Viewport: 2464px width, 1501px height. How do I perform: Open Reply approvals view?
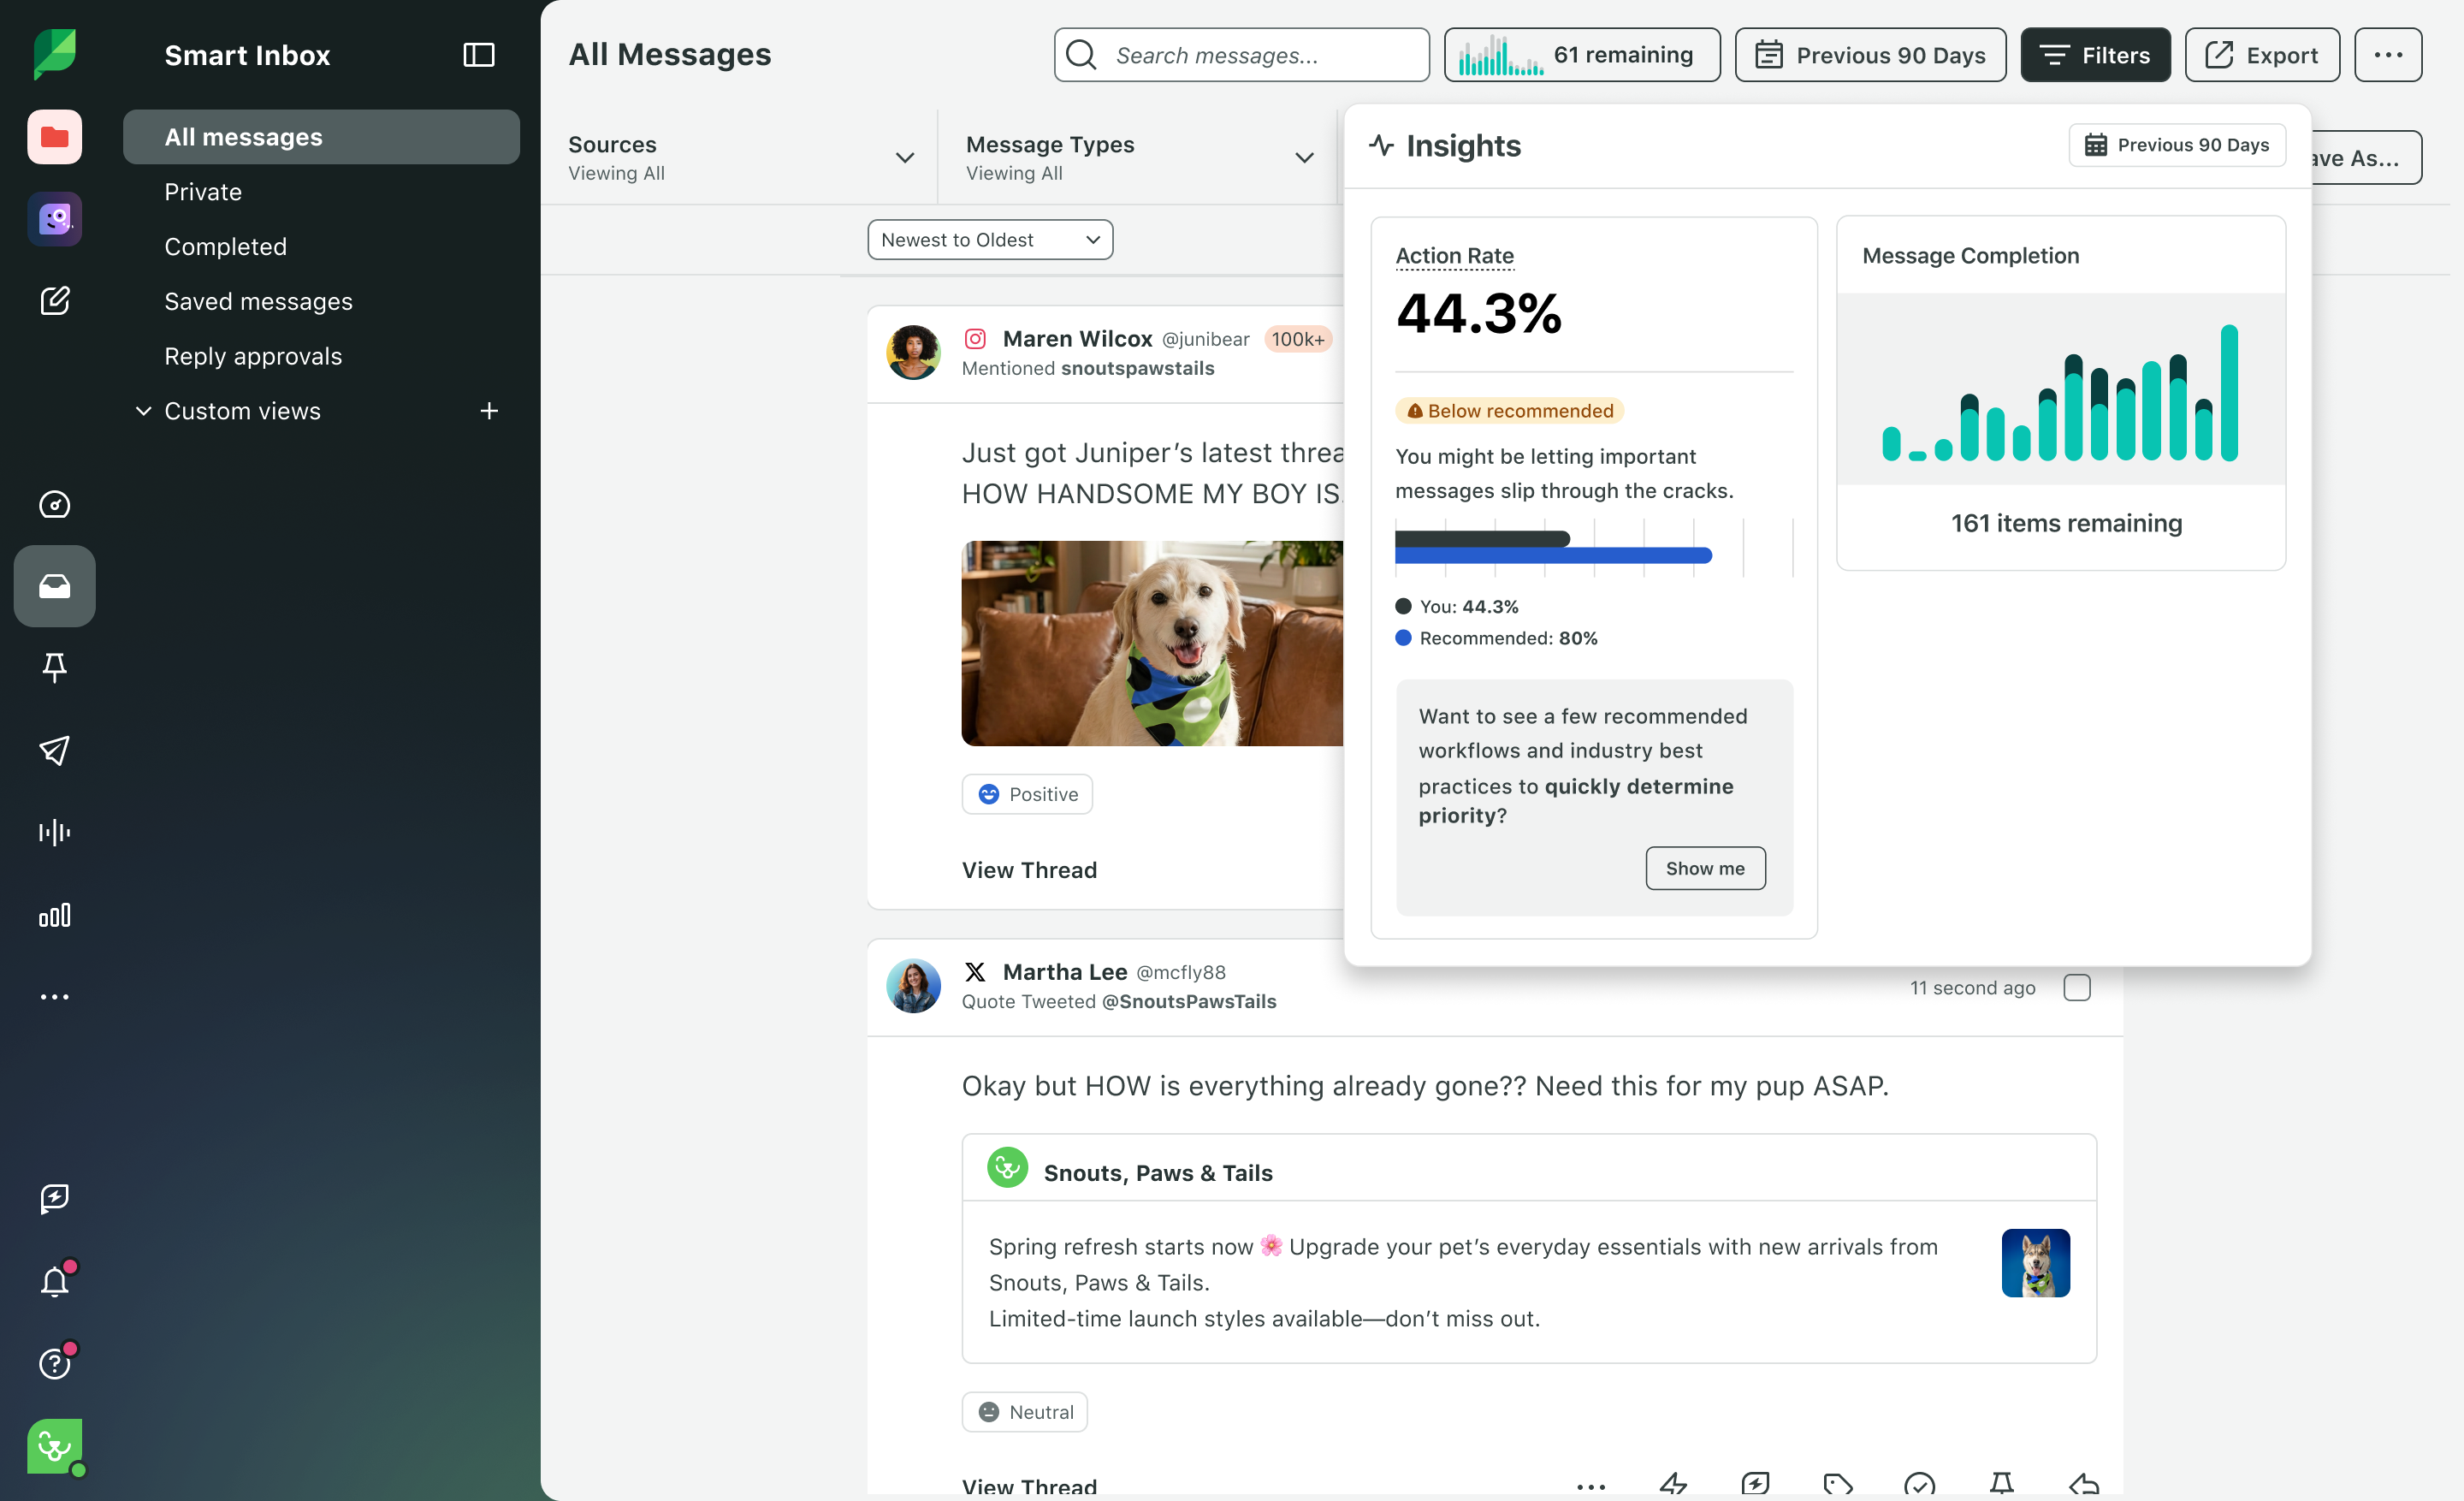(x=253, y=356)
